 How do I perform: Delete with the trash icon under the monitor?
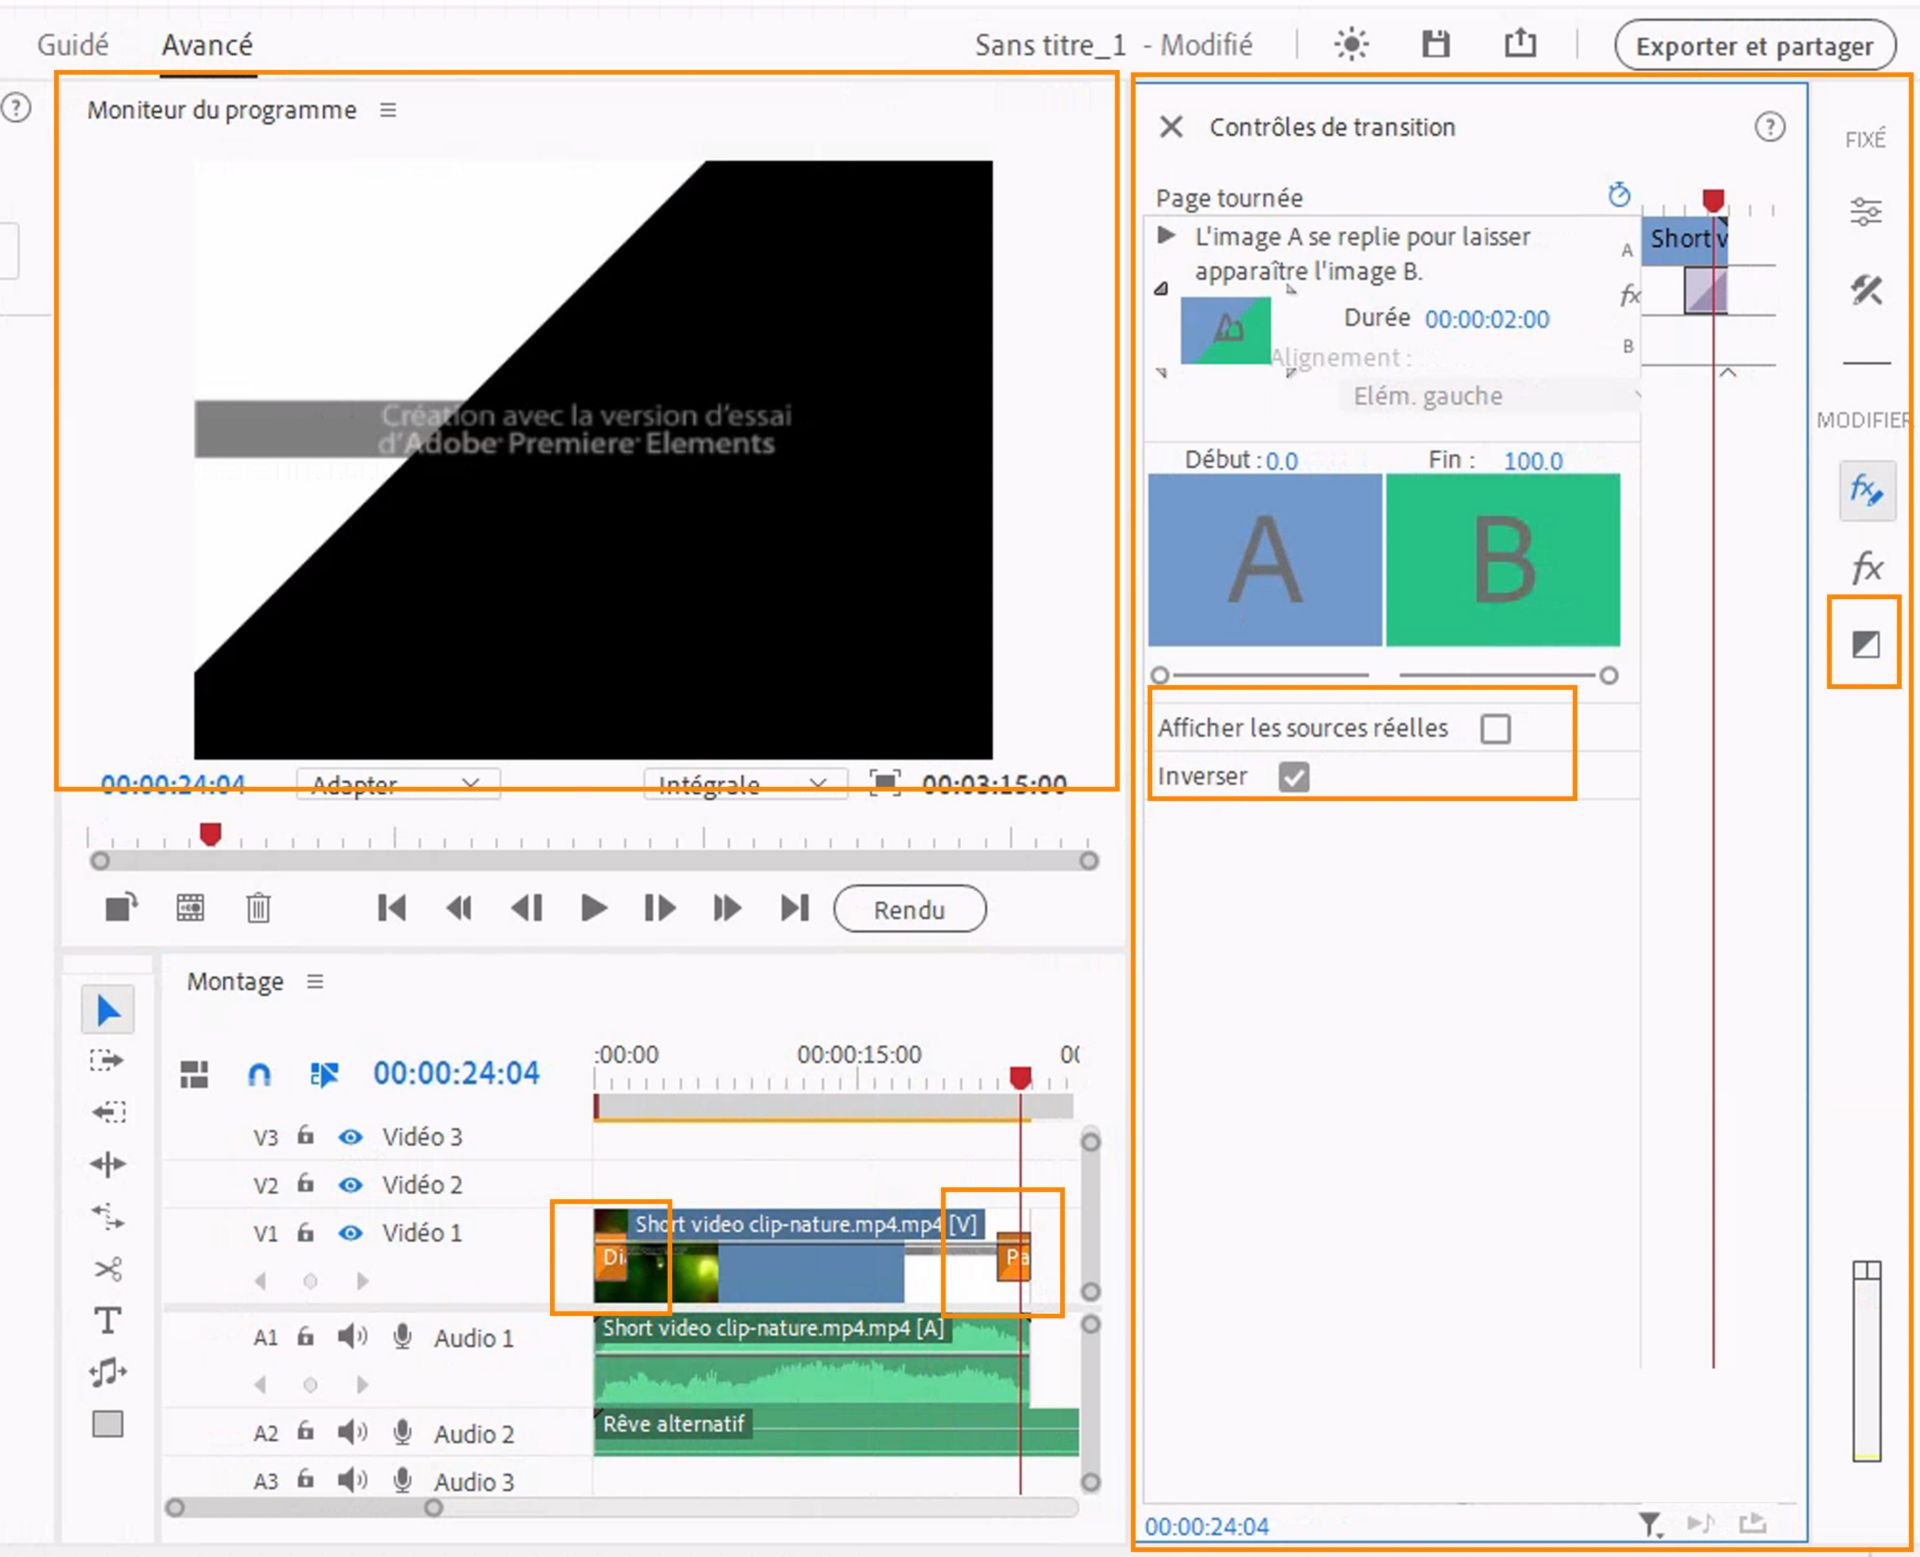258,908
